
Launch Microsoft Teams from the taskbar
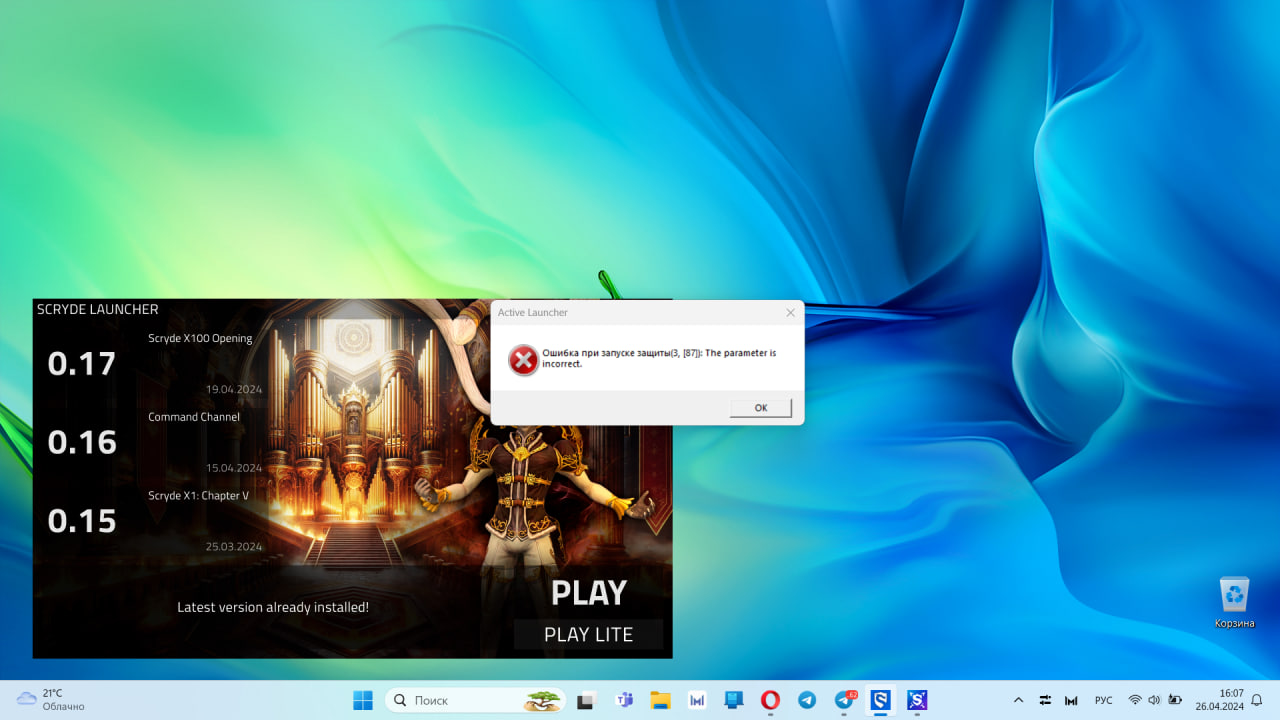pos(624,700)
